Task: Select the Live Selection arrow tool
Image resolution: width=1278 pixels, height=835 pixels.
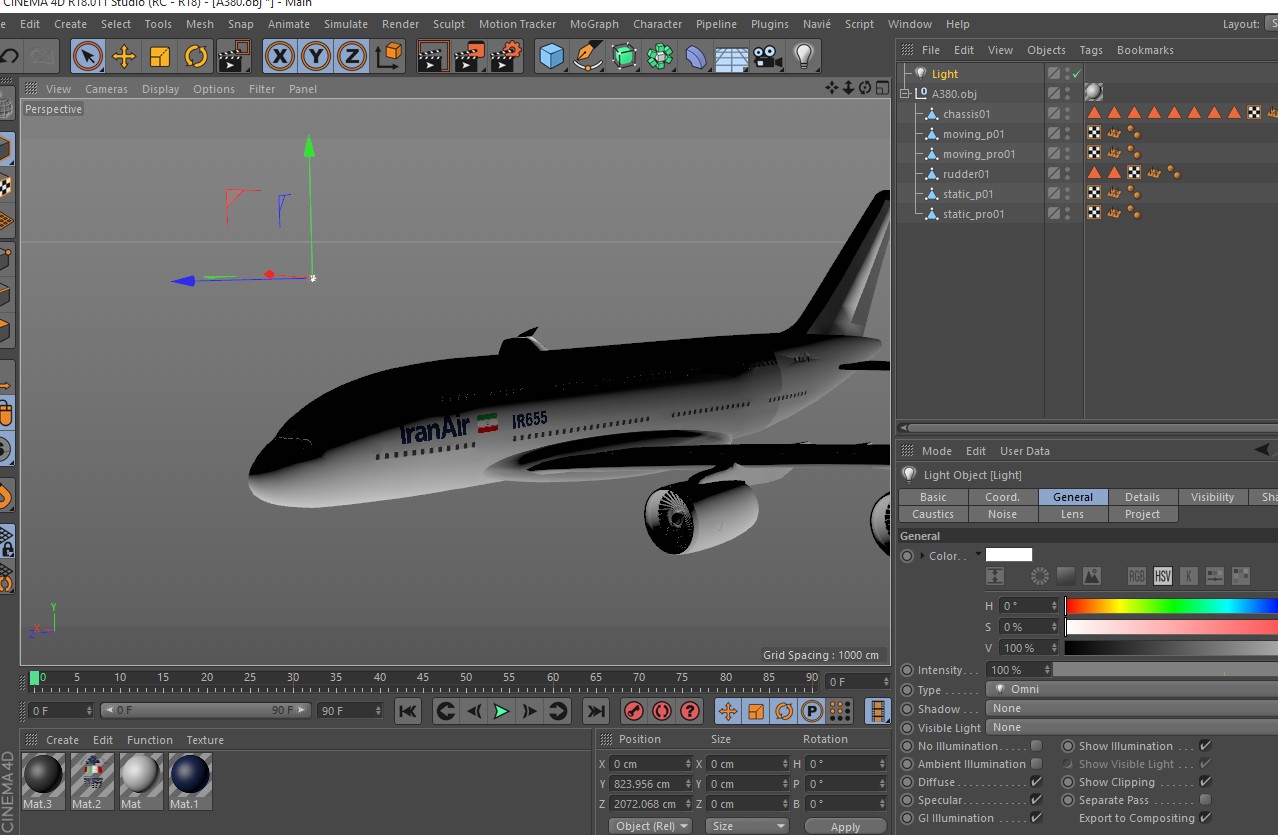Action: 88,57
